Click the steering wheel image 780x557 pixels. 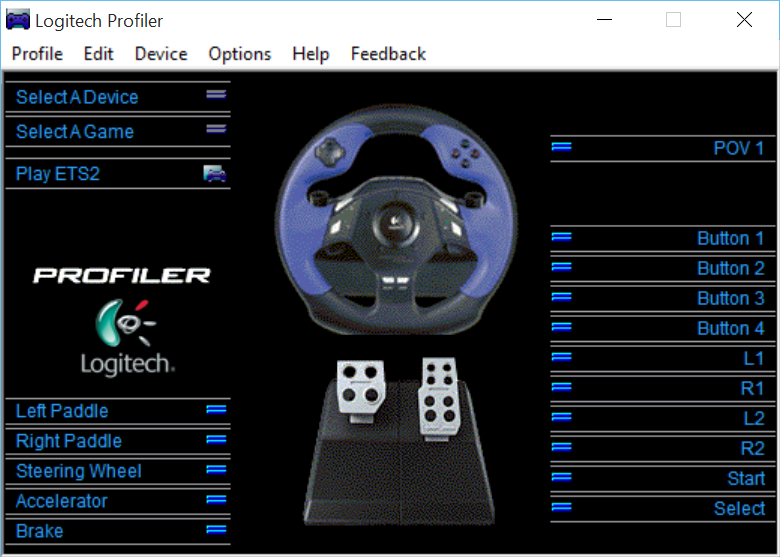tap(396, 219)
